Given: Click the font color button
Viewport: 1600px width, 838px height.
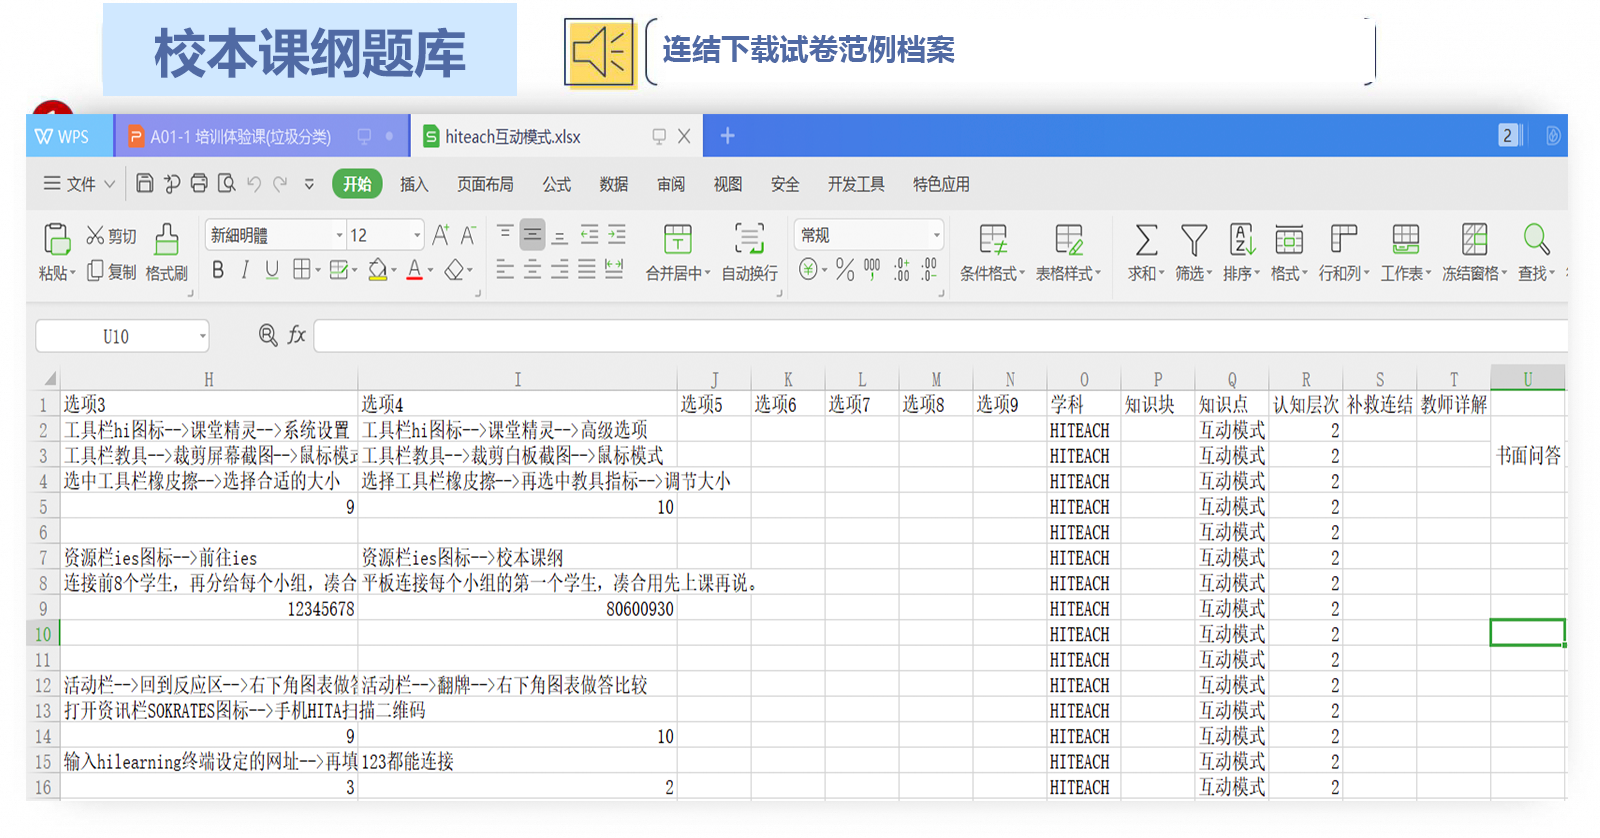Looking at the screenshot, I should click(x=415, y=270).
